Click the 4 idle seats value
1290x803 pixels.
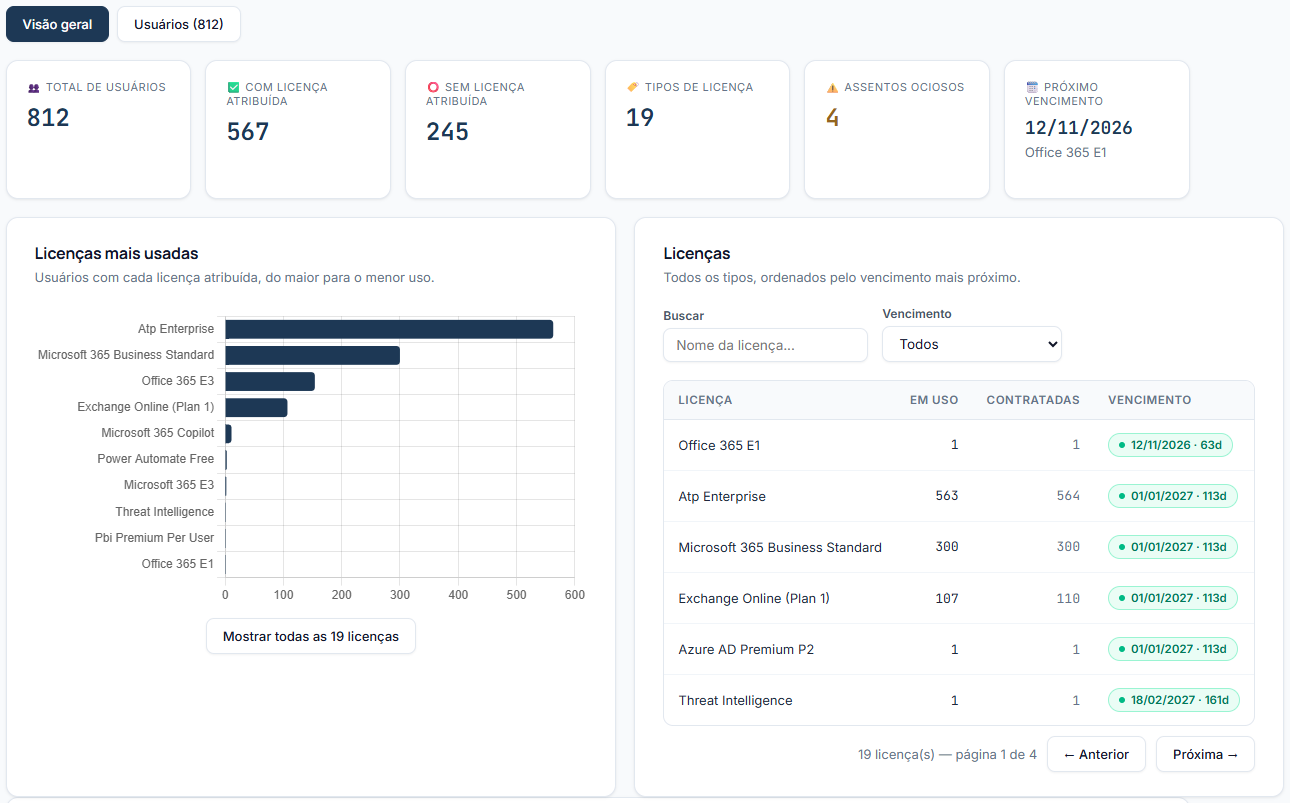832,118
